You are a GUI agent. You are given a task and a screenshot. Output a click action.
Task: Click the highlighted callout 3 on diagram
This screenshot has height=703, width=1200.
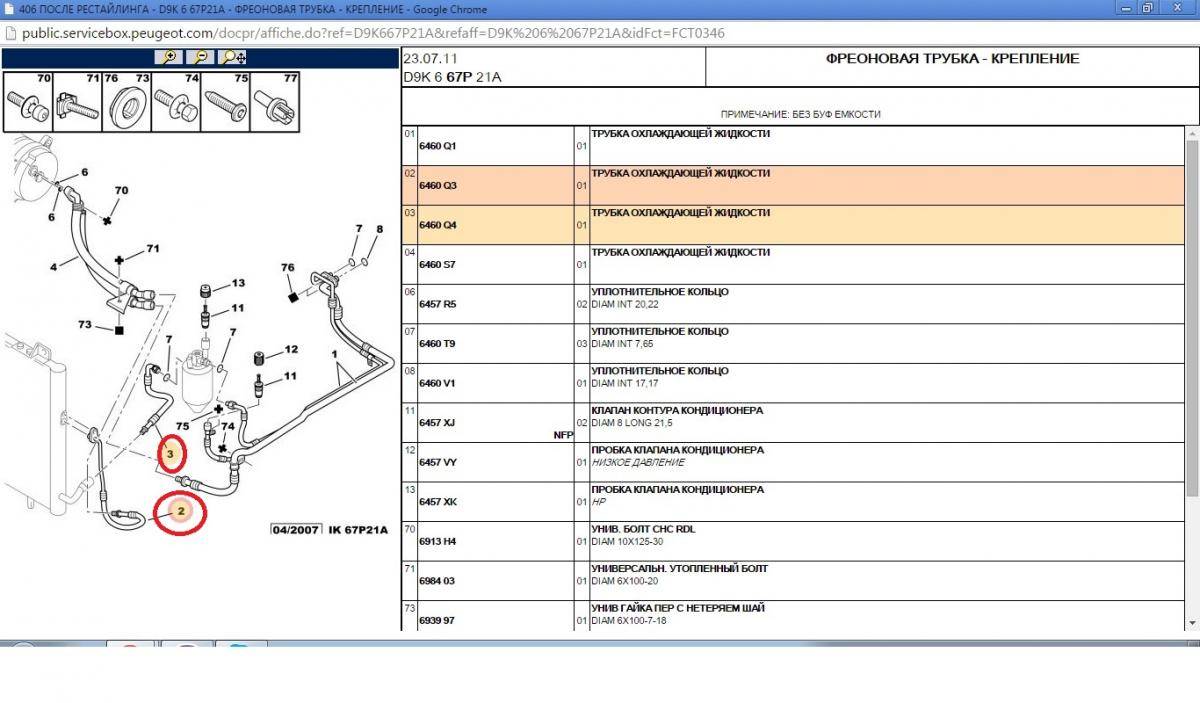pos(171,455)
